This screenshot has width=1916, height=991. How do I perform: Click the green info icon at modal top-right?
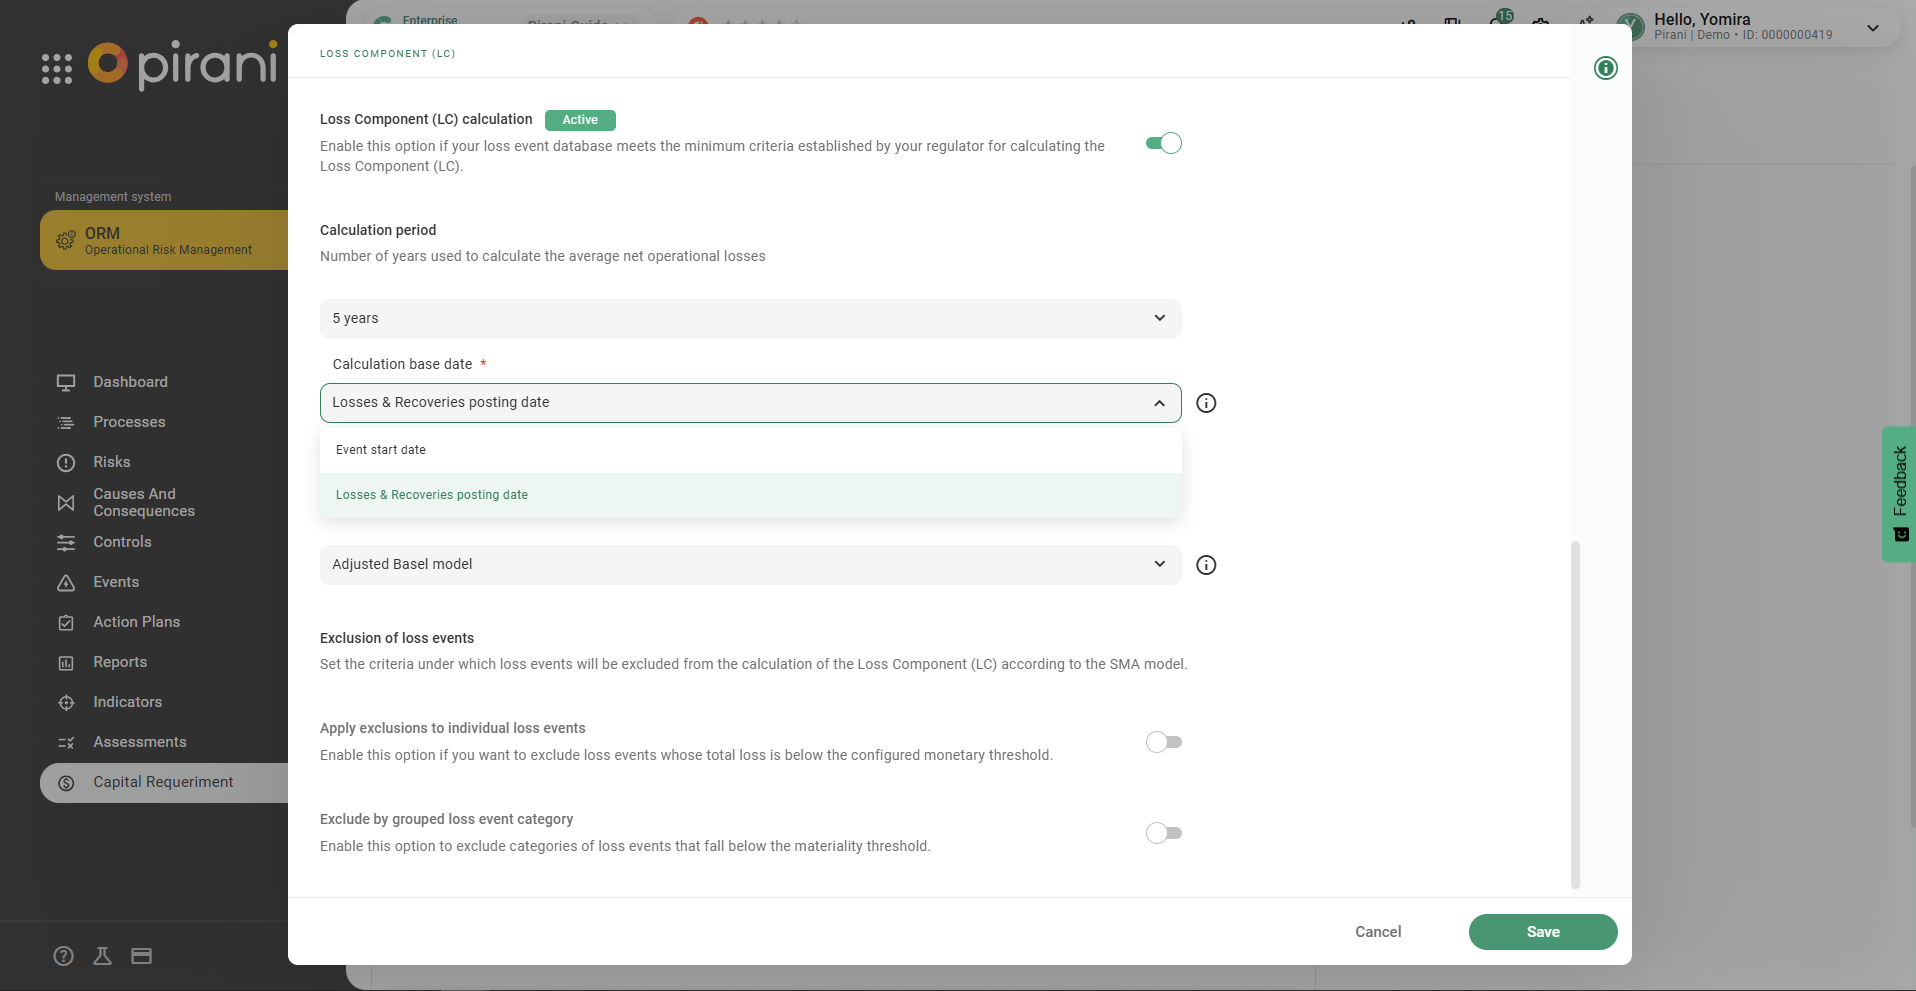click(1605, 68)
